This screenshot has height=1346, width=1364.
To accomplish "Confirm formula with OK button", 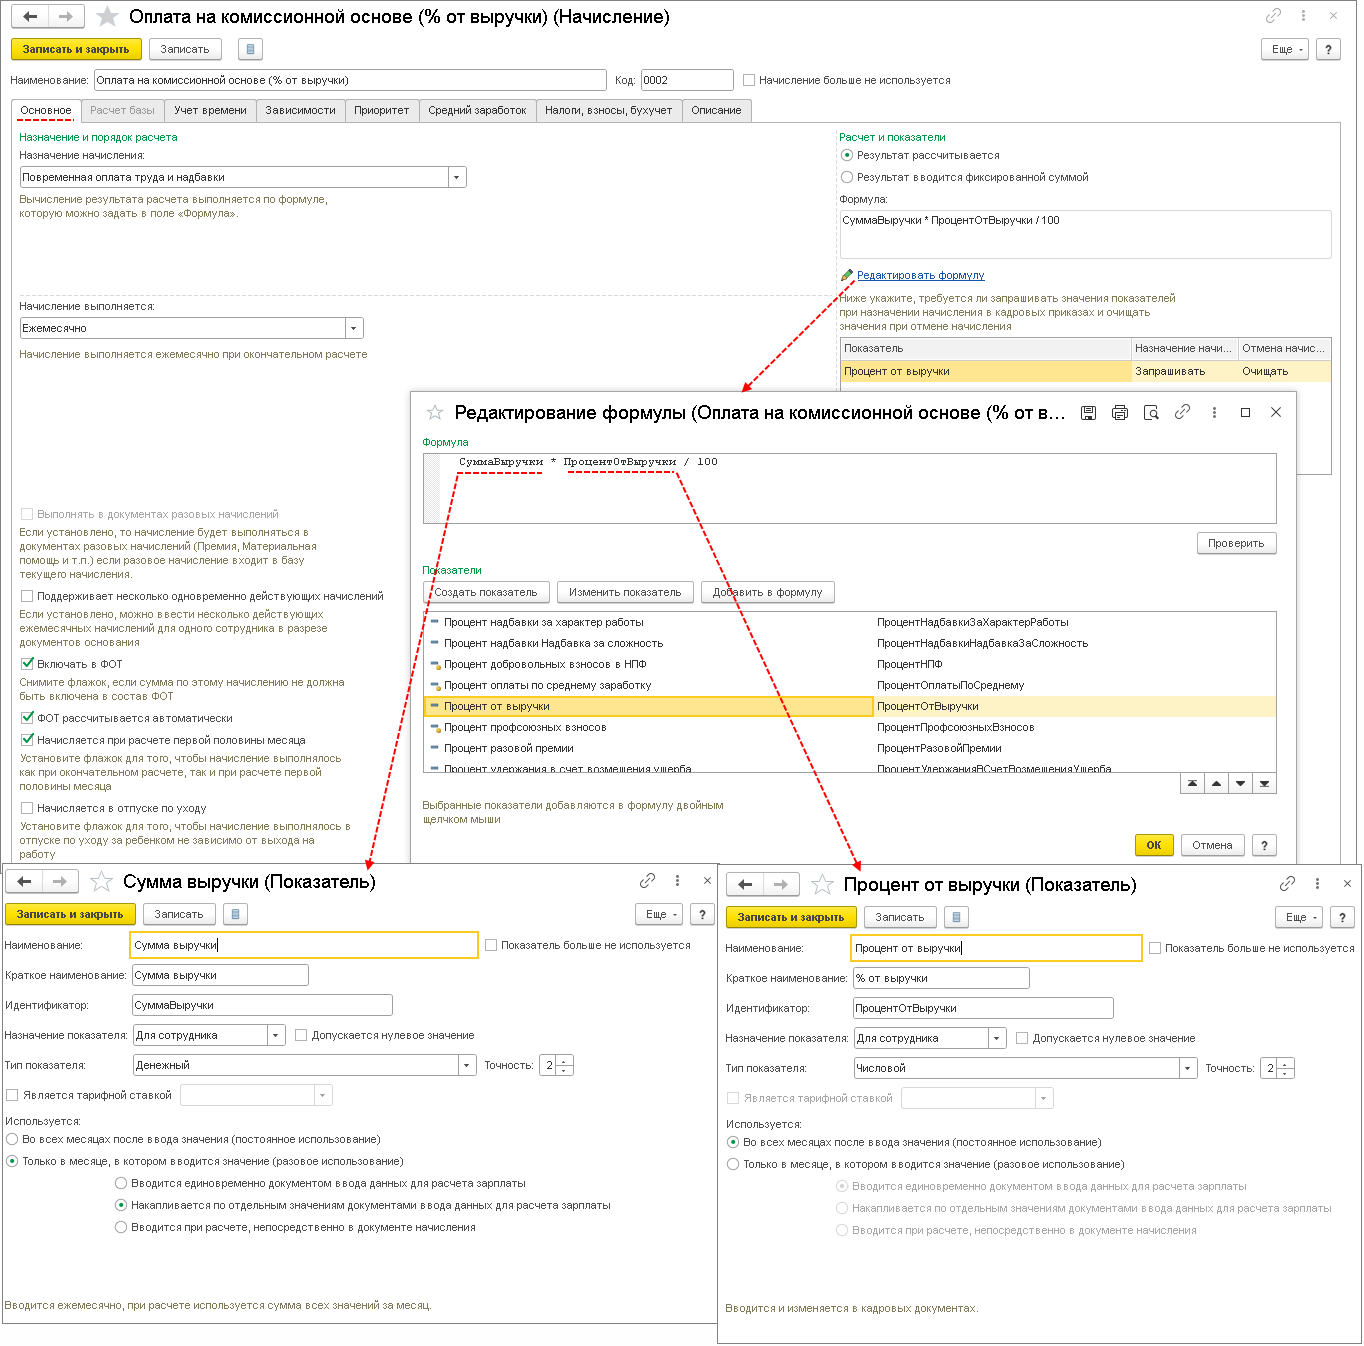I will pyautogui.click(x=1154, y=845).
